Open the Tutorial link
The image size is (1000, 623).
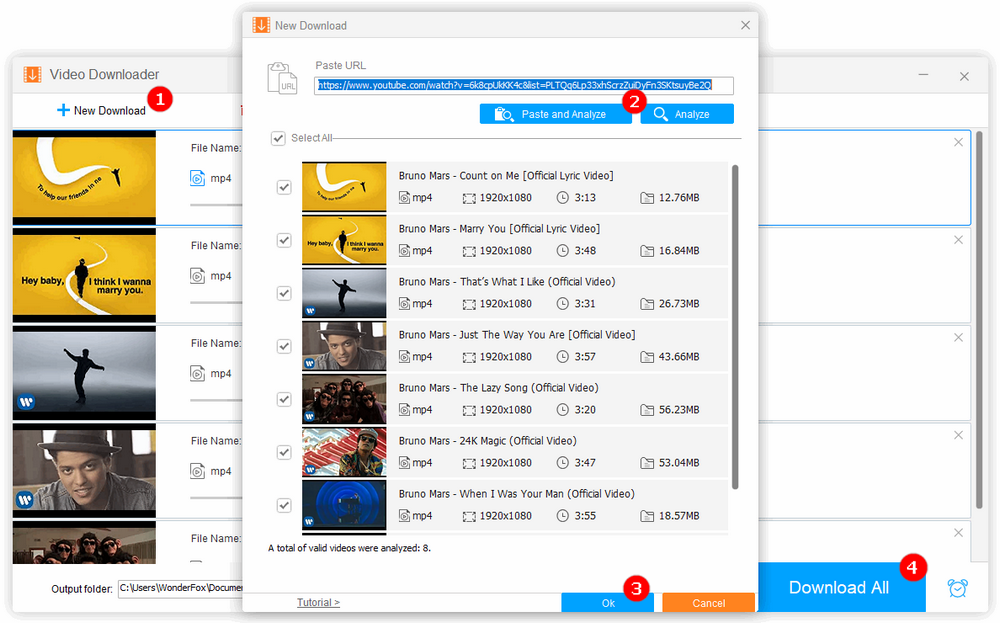[318, 602]
